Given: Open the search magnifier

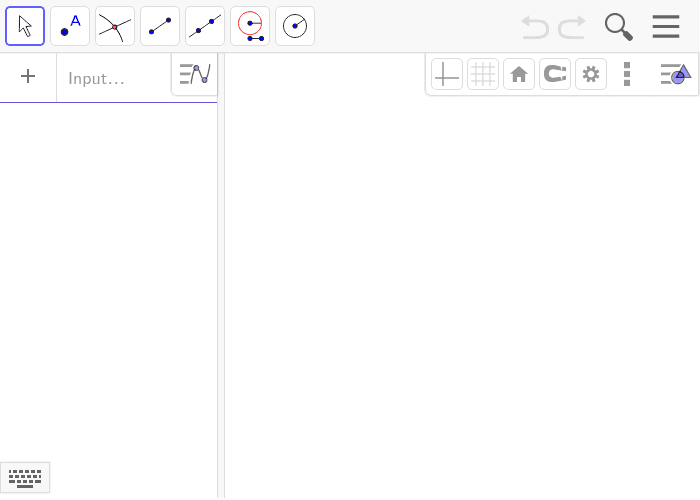Looking at the screenshot, I should [x=619, y=27].
